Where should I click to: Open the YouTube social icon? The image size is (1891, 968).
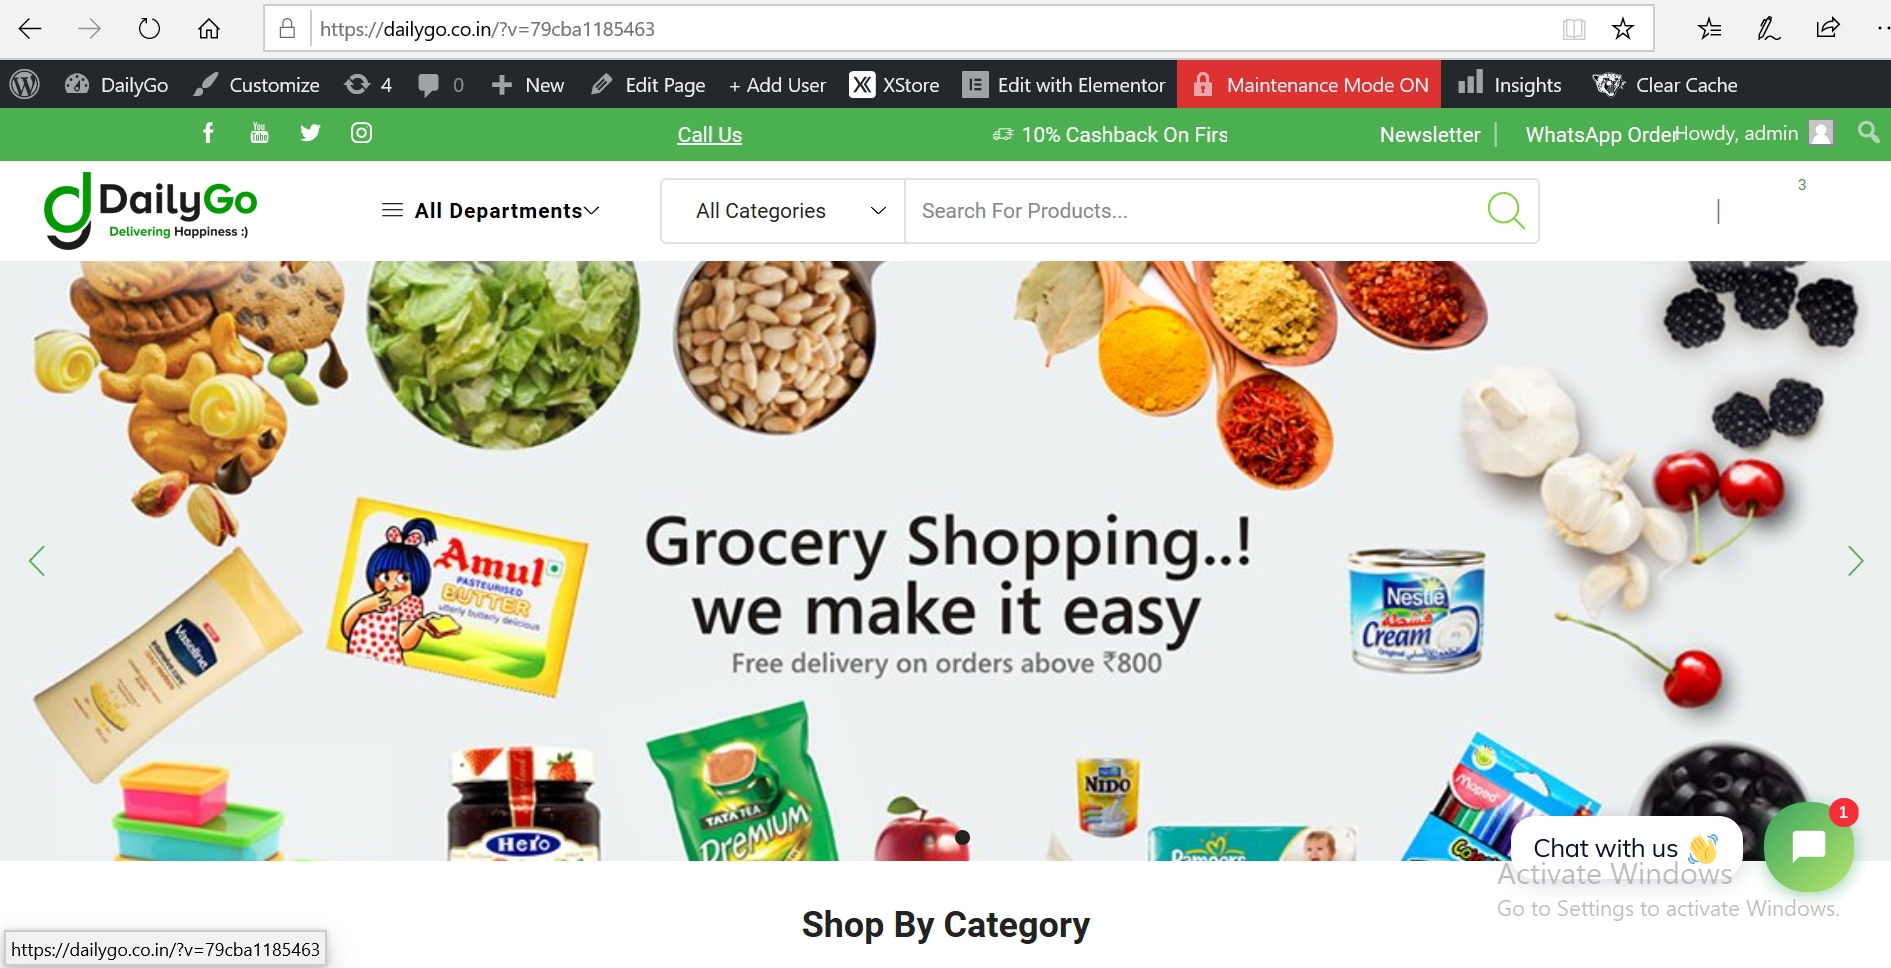259,133
